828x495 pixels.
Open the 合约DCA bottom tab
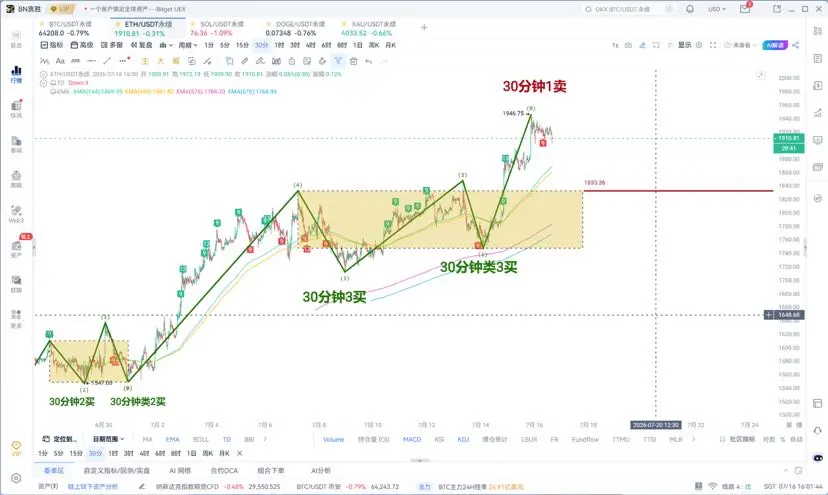click(x=224, y=471)
